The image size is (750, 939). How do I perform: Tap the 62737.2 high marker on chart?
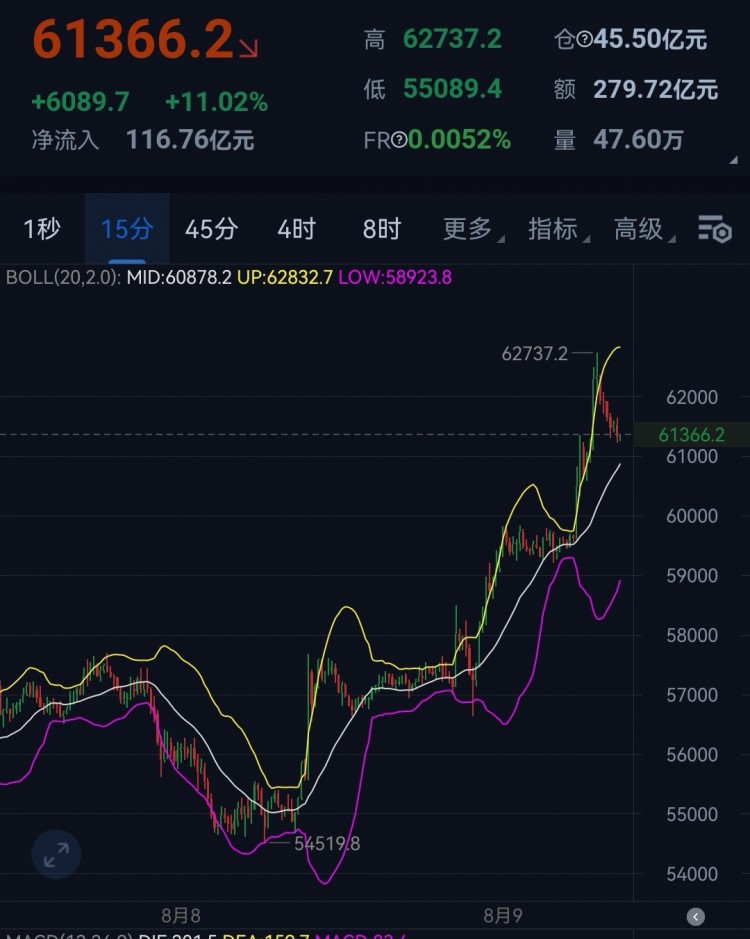click(534, 354)
